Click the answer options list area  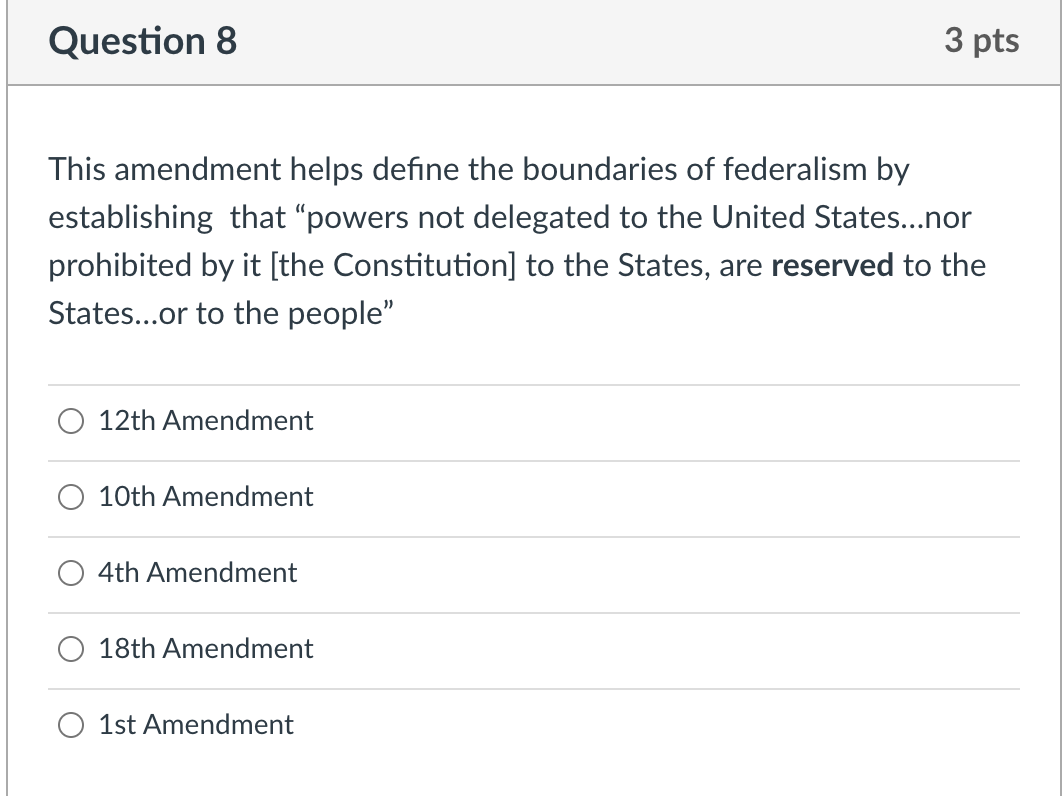(532, 570)
